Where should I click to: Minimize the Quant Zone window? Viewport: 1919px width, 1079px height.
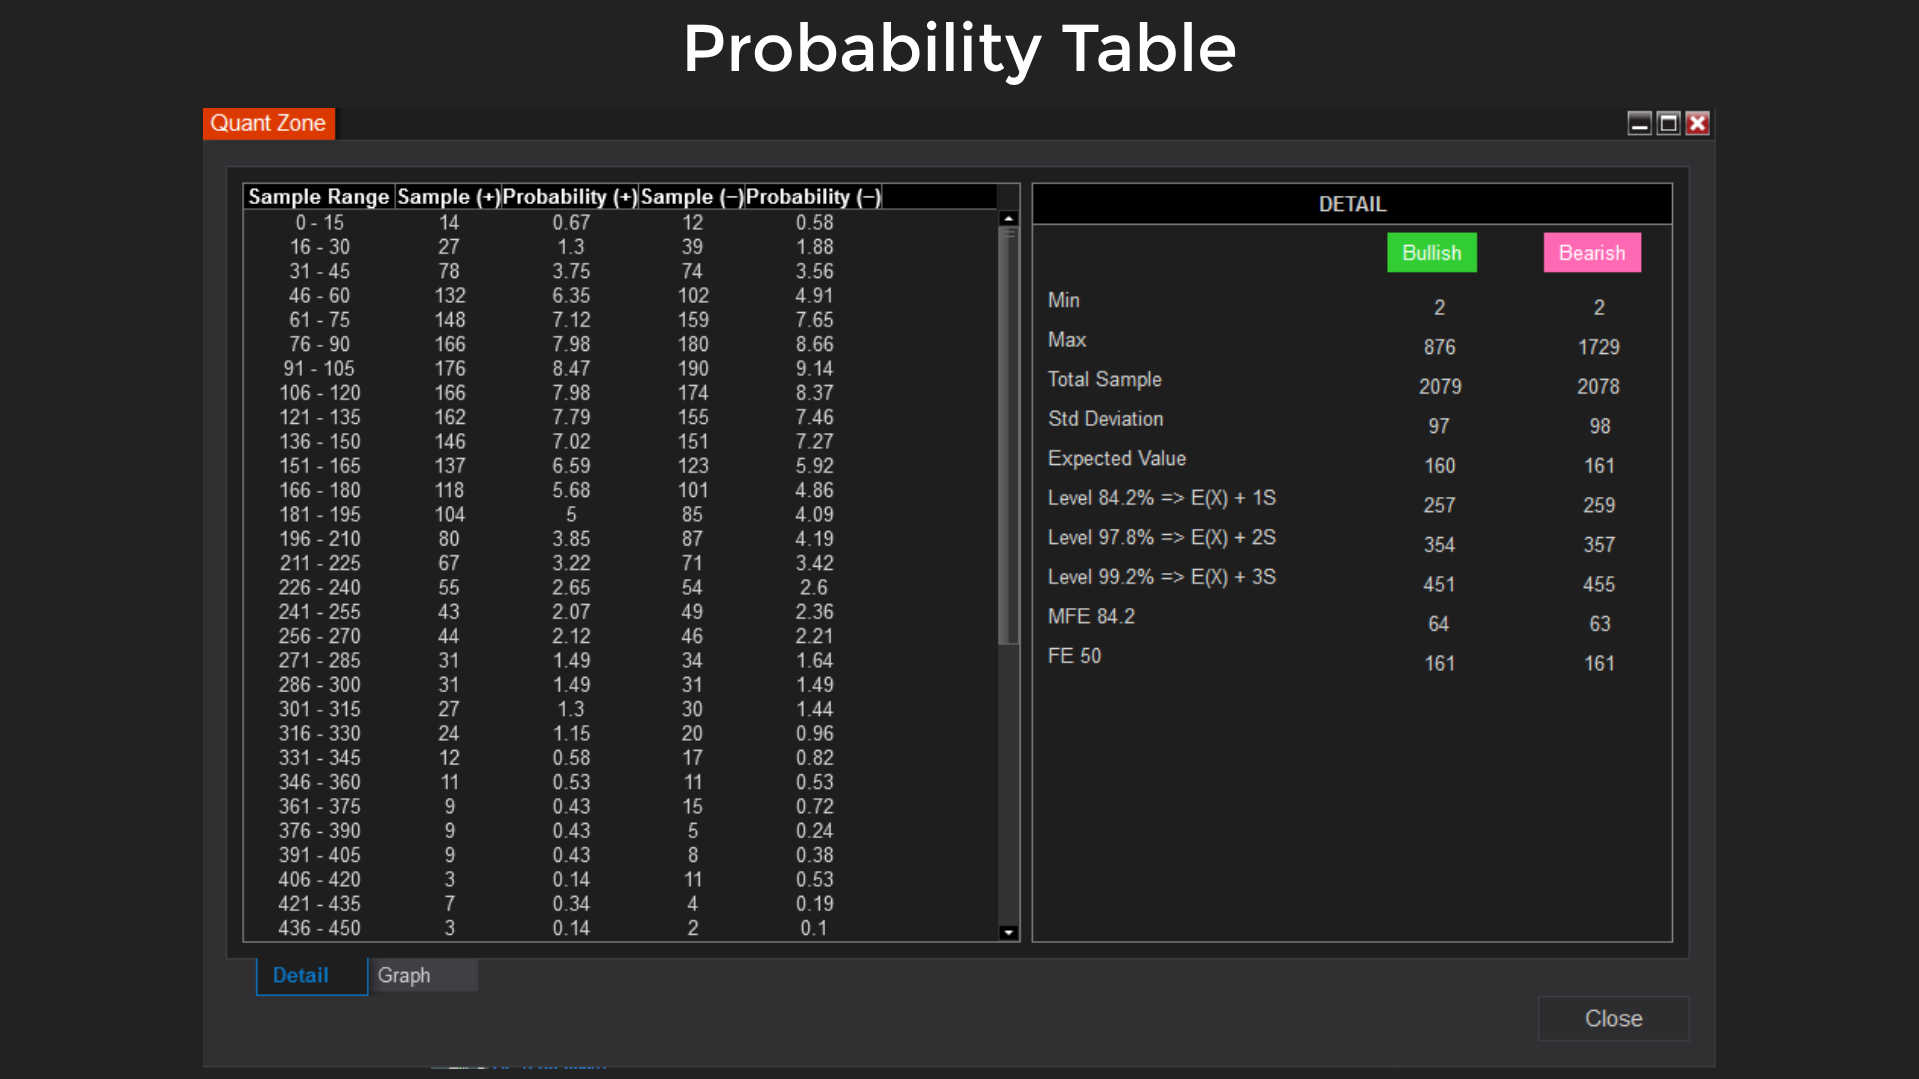1639,123
